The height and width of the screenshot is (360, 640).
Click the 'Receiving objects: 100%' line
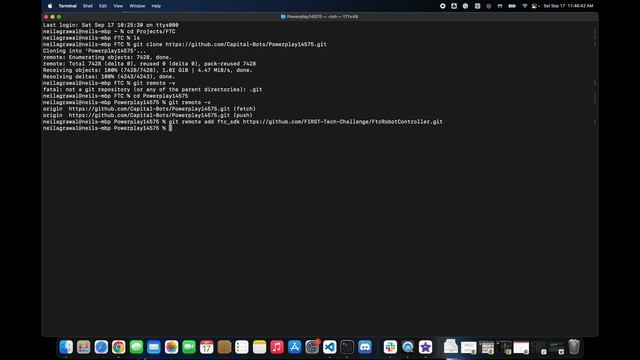[147, 70]
